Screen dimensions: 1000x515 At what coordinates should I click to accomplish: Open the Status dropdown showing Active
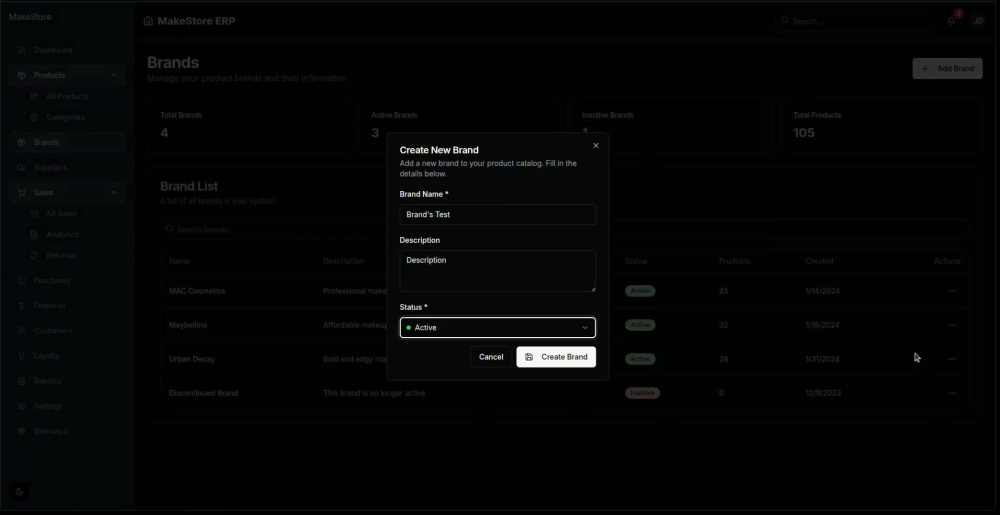(x=497, y=328)
